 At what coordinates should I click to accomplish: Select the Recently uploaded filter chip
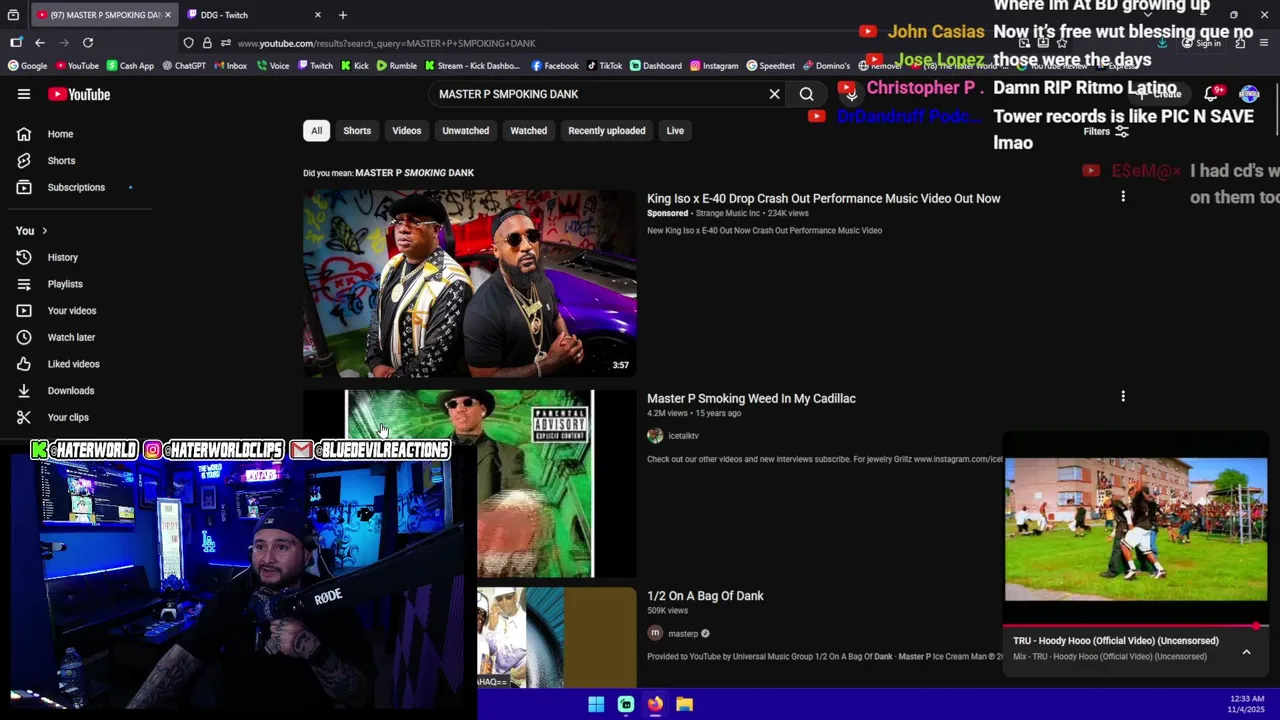coord(607,131)
